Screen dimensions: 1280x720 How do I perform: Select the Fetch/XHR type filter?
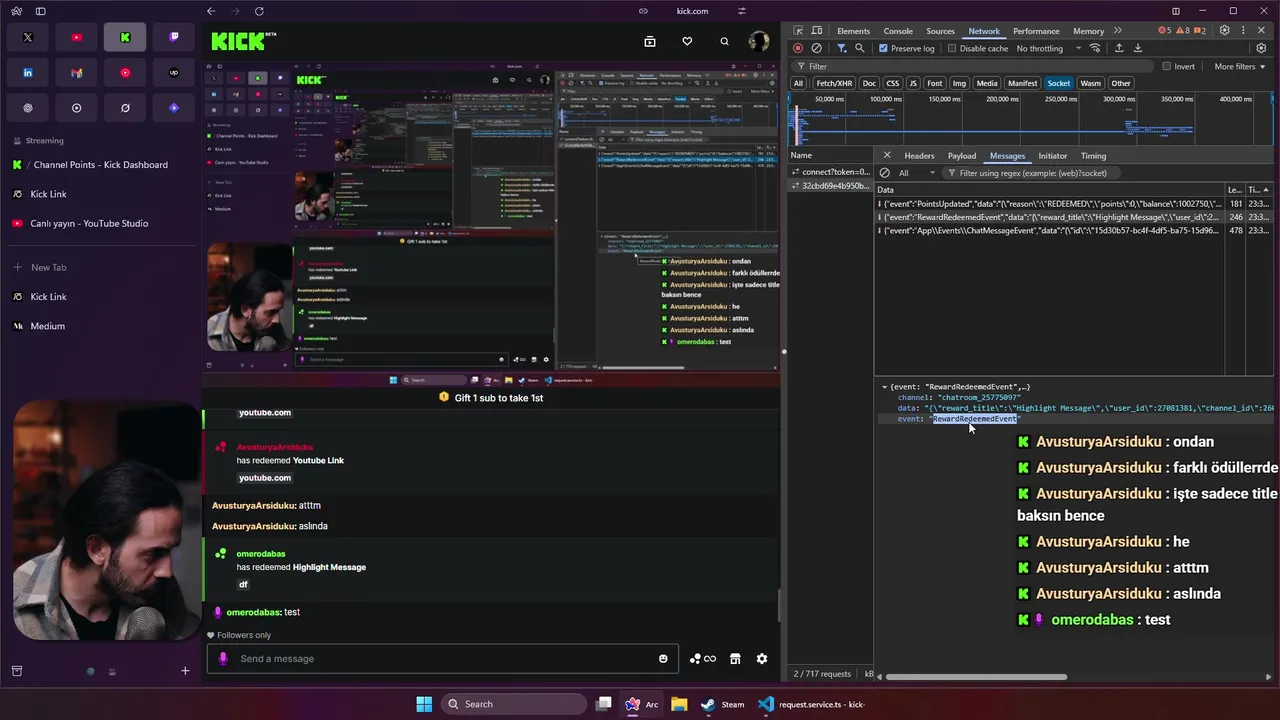(834, 83)
